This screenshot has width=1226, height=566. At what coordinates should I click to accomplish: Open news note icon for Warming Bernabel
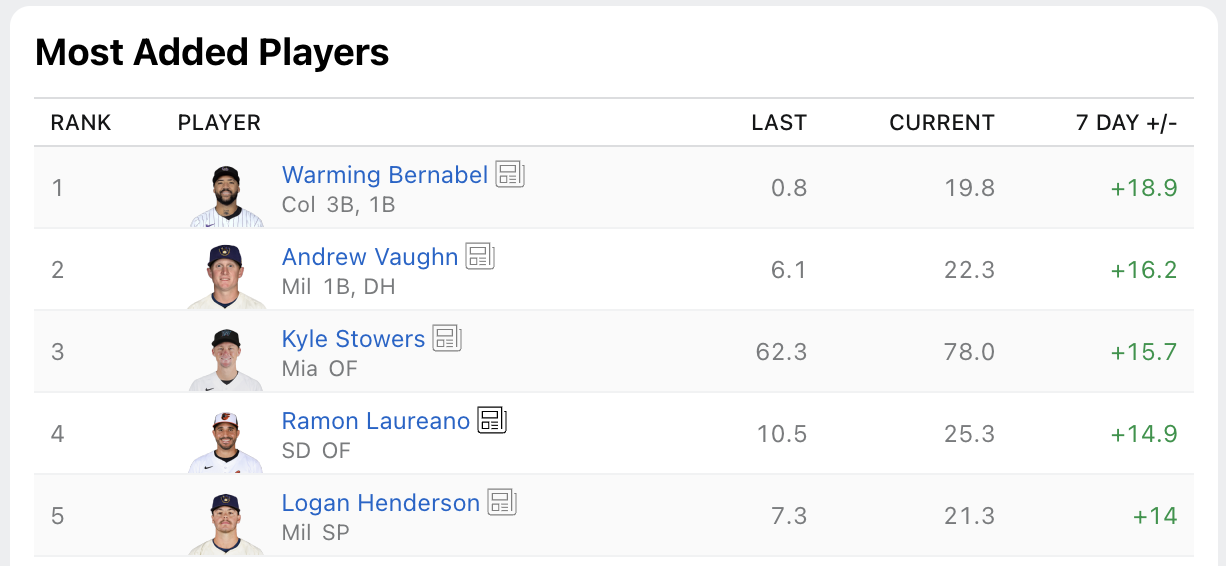510,175
